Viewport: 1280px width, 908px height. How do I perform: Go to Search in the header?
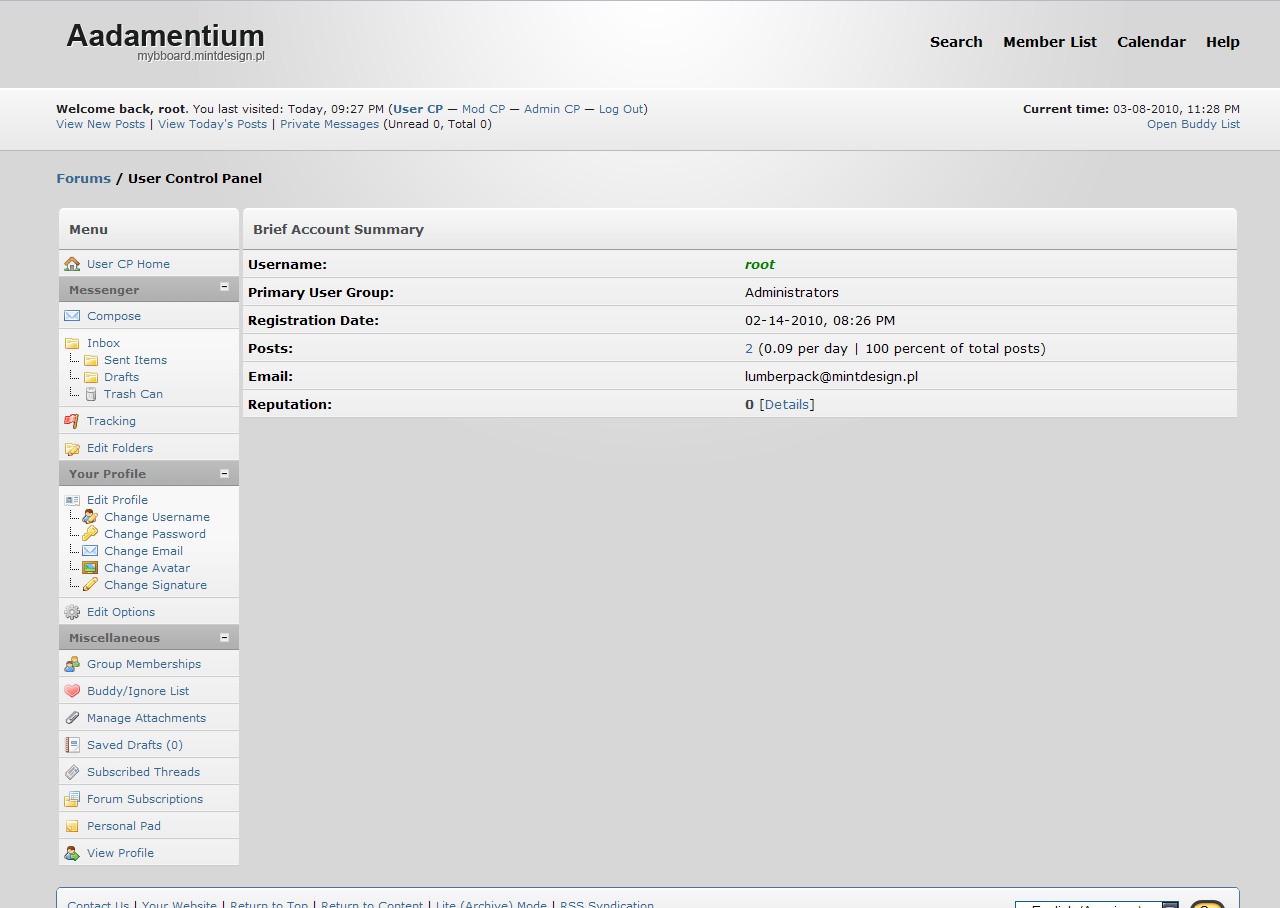(956, 42)
